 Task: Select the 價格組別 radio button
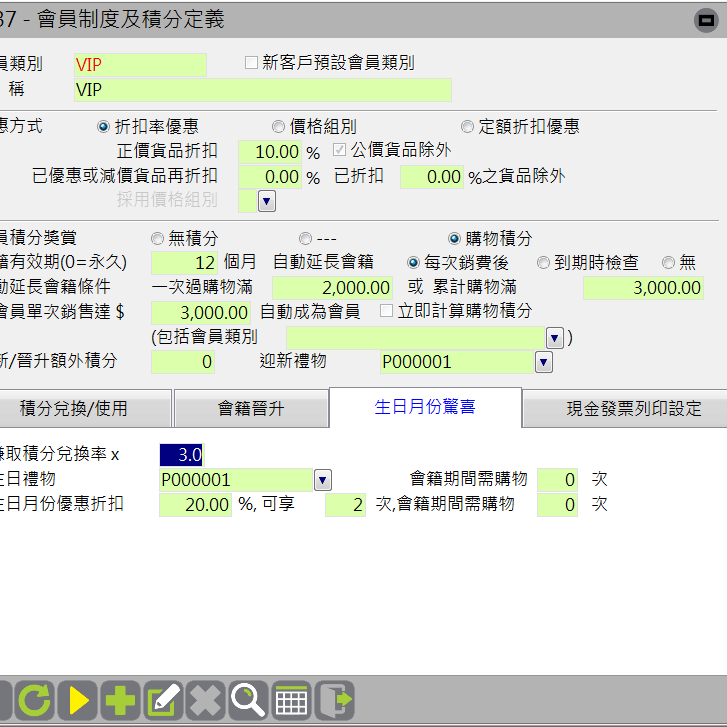click(x=279, y=127)
